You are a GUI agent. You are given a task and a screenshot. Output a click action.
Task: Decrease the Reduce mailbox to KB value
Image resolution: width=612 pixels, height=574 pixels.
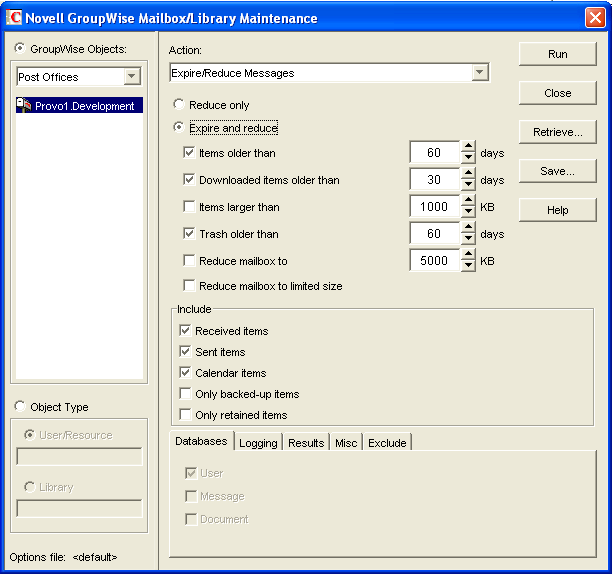pos(468,265)
